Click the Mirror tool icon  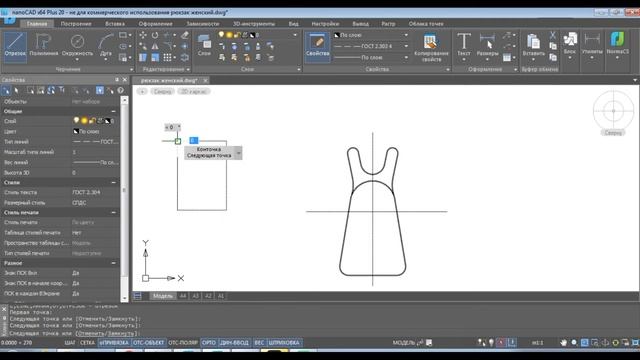(x=155, y=47)
